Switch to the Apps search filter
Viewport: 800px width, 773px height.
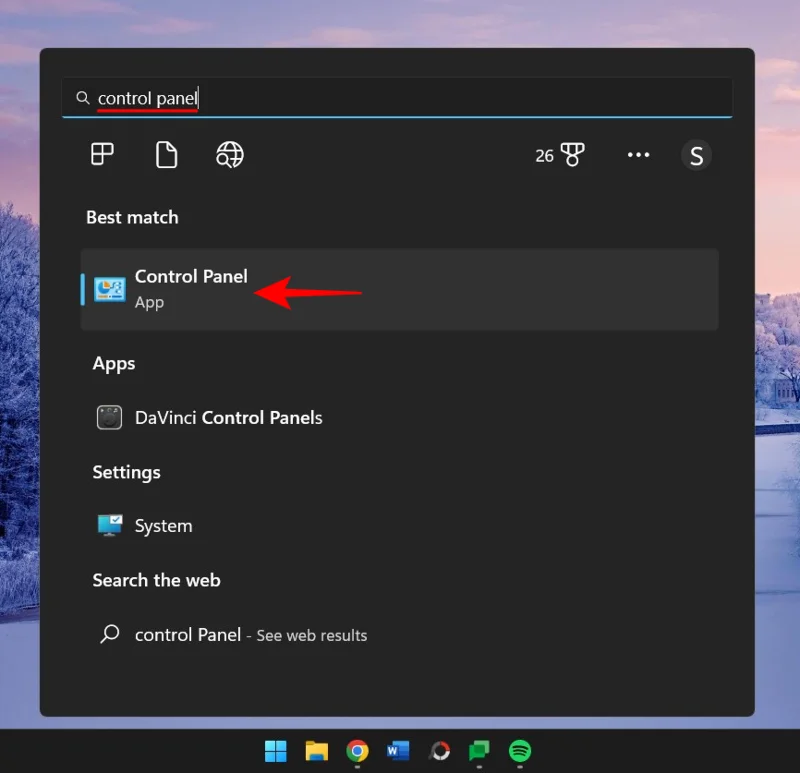click(x=104, y=155)
